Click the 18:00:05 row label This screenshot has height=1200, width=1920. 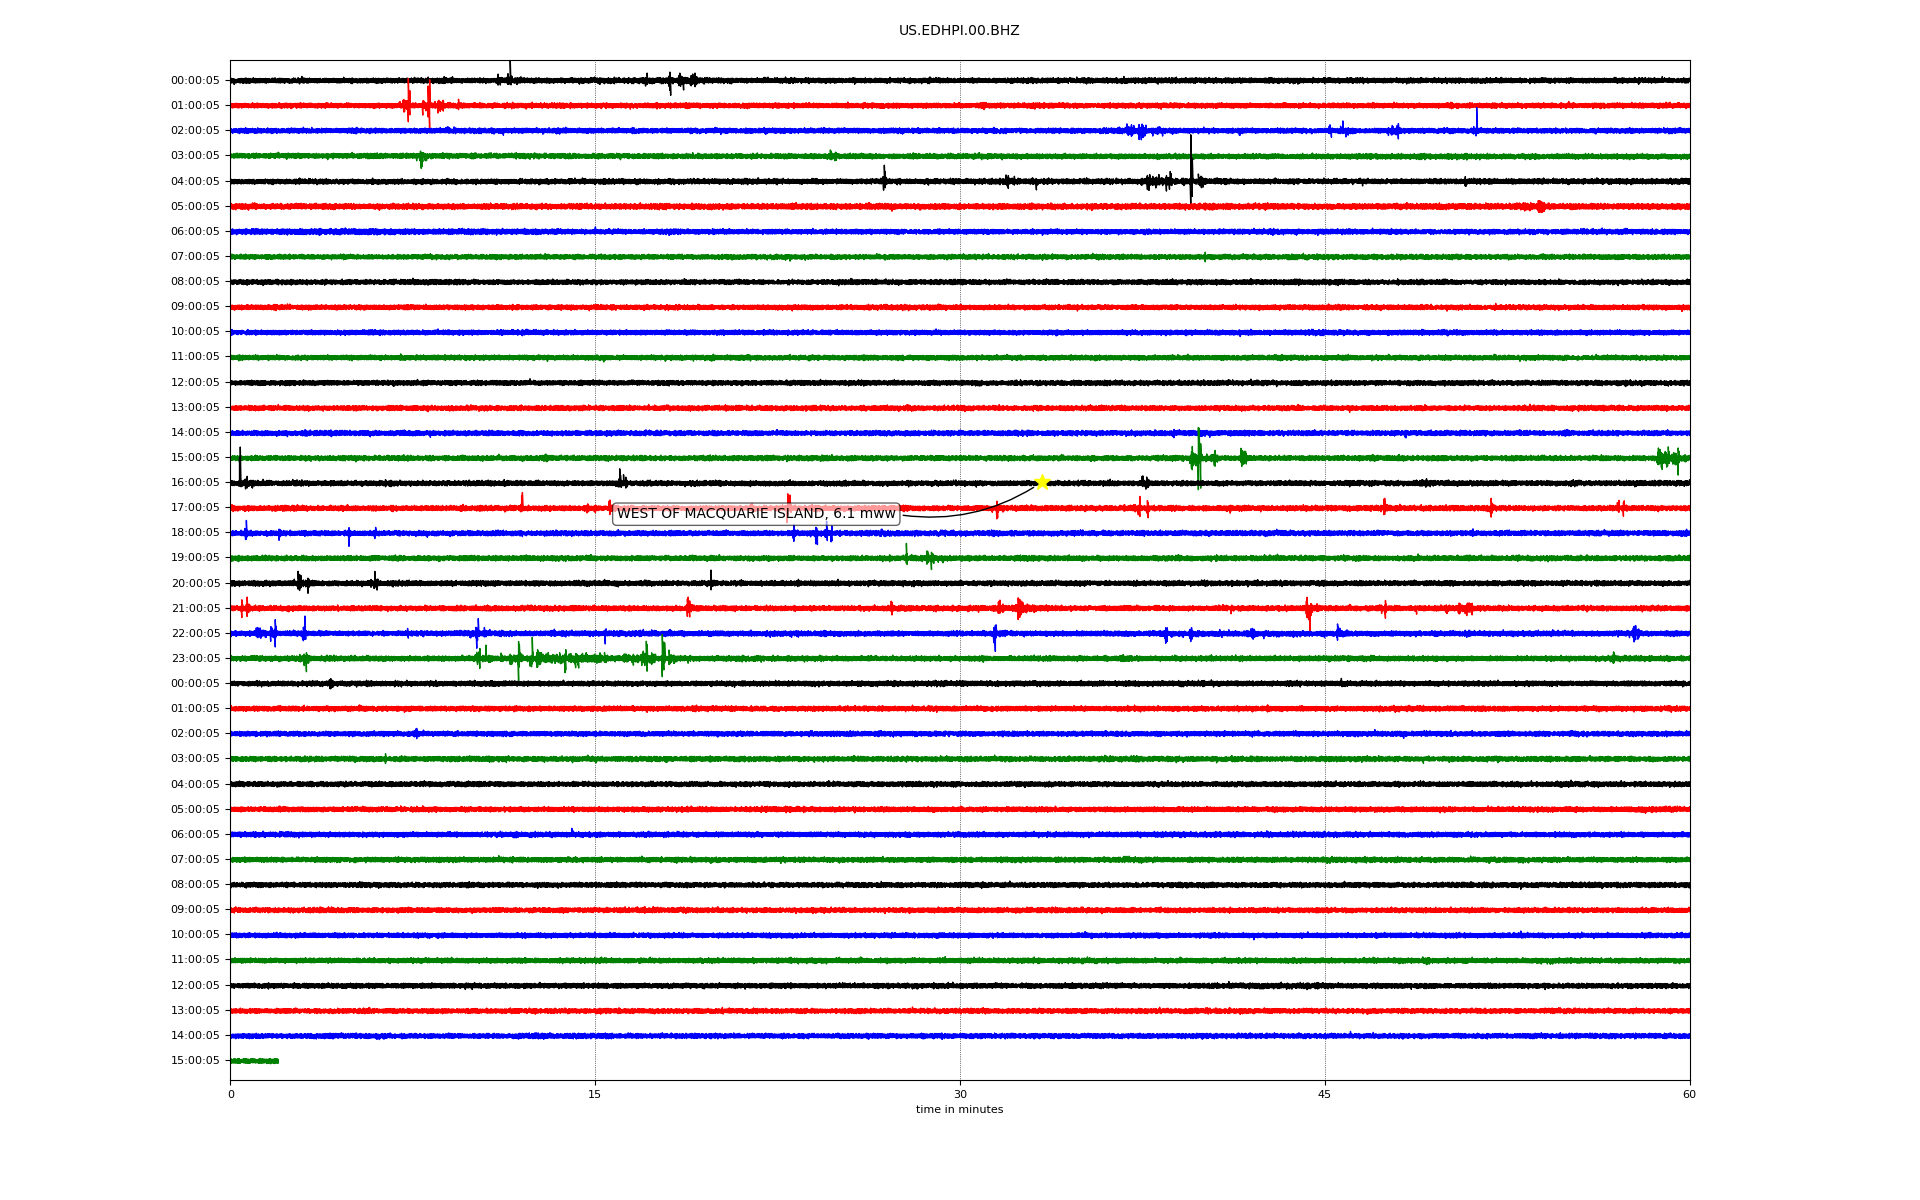tap(195, 533)
